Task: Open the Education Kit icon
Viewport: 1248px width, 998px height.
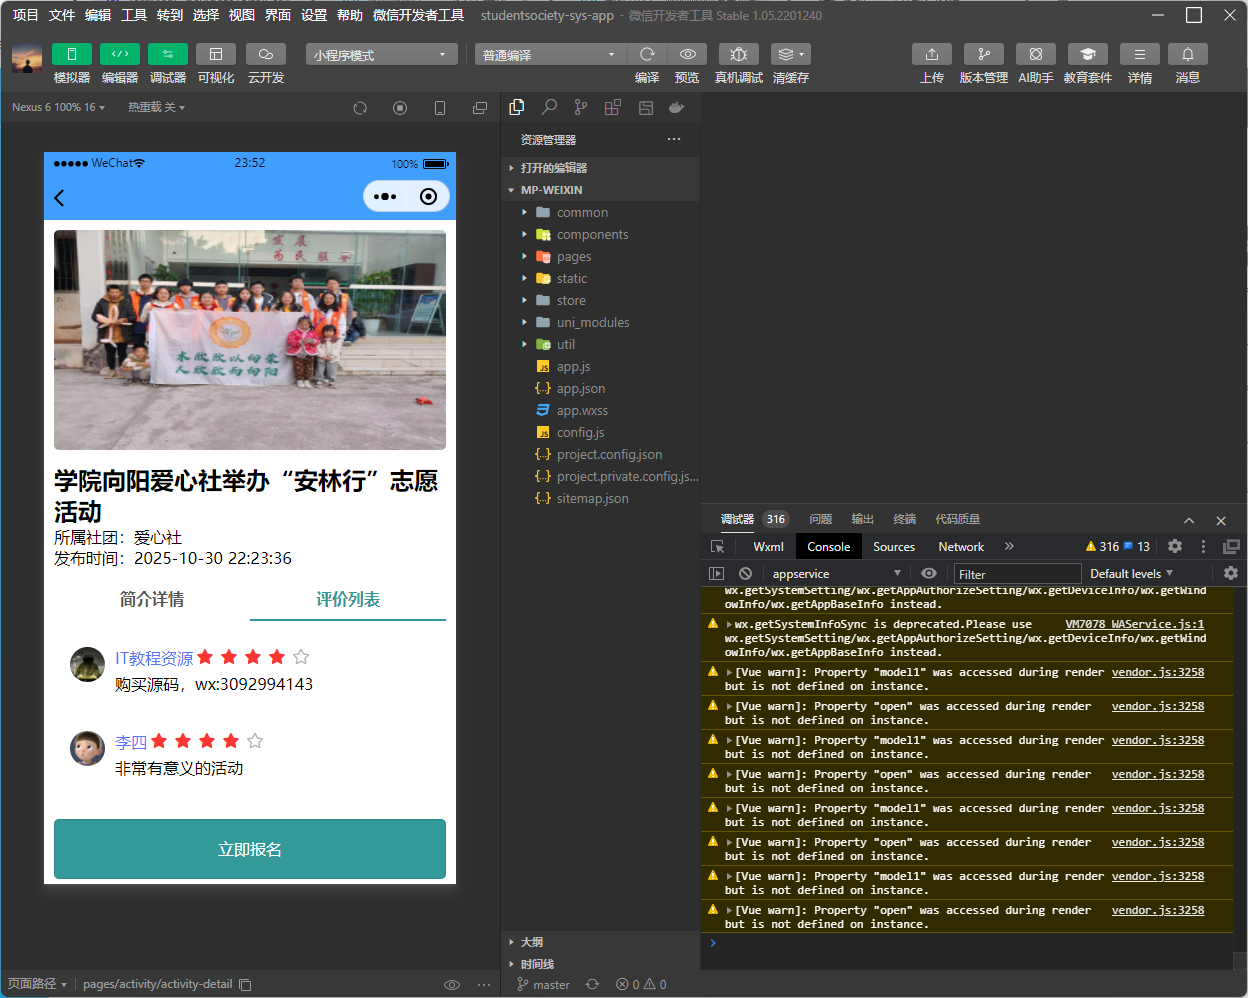Action: coord(1088,54)
